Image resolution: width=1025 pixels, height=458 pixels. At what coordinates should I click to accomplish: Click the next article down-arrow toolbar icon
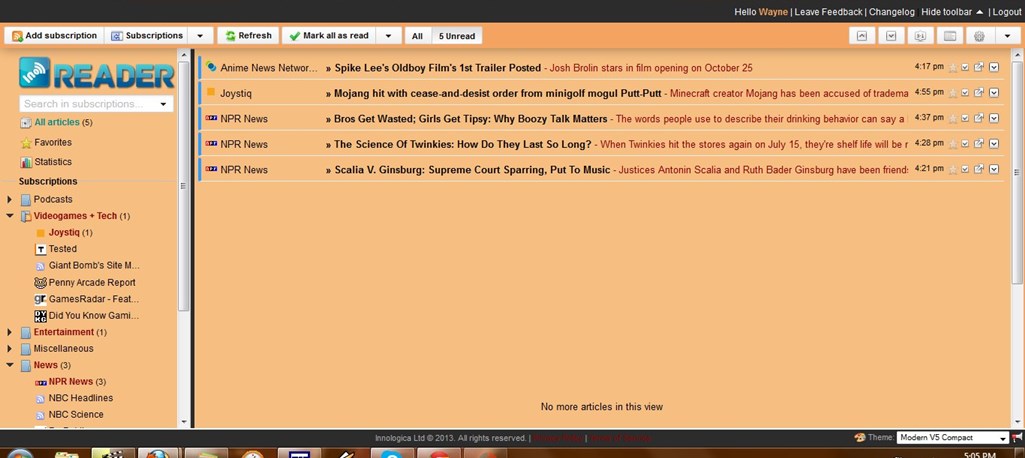tap(891, 36)
